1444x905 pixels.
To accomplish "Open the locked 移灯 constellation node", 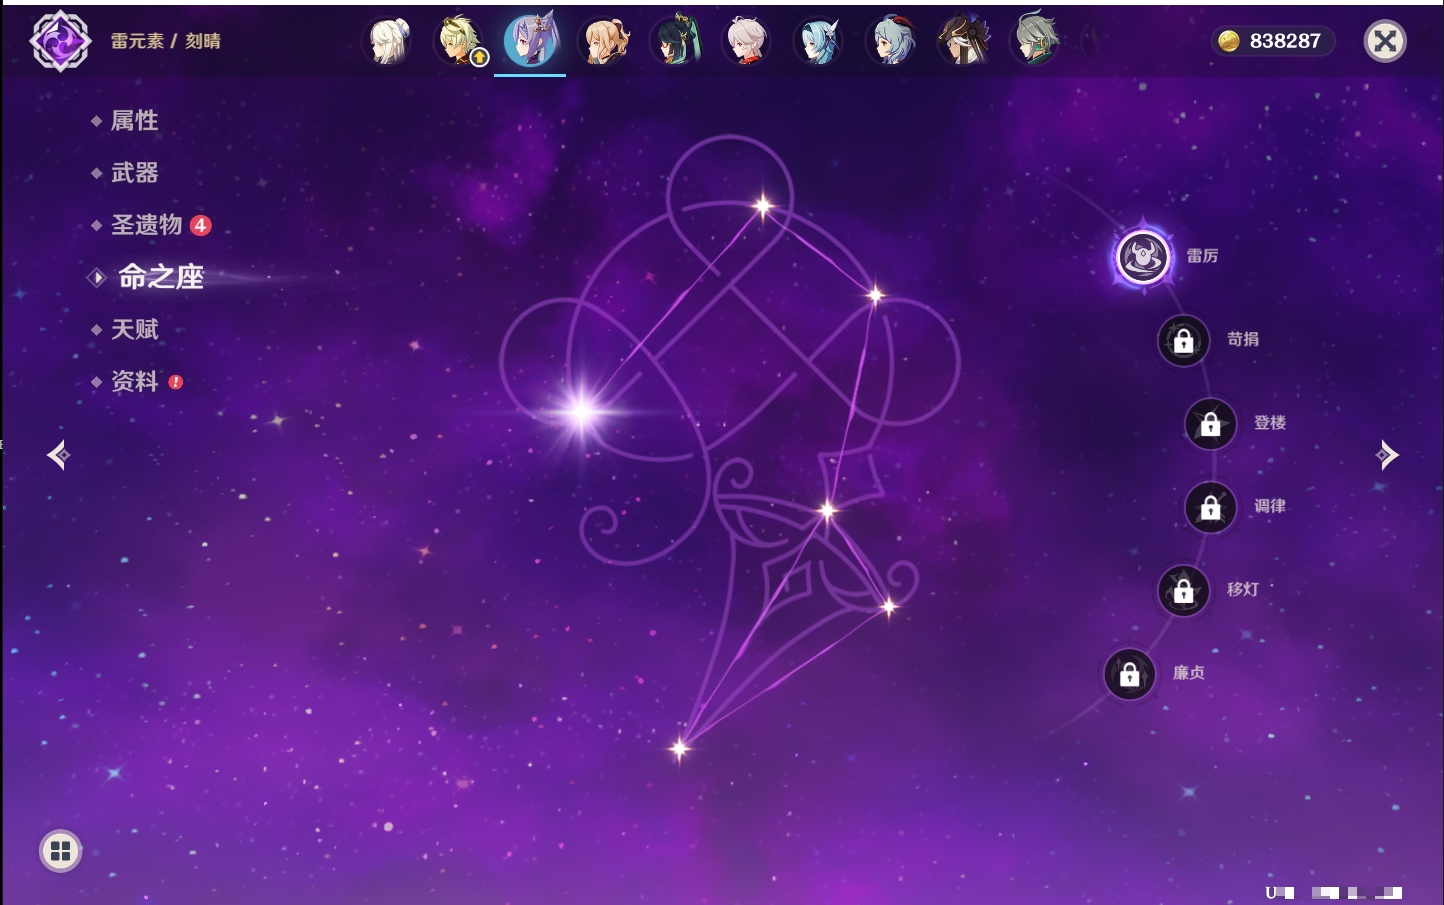I will [1184, 591].
